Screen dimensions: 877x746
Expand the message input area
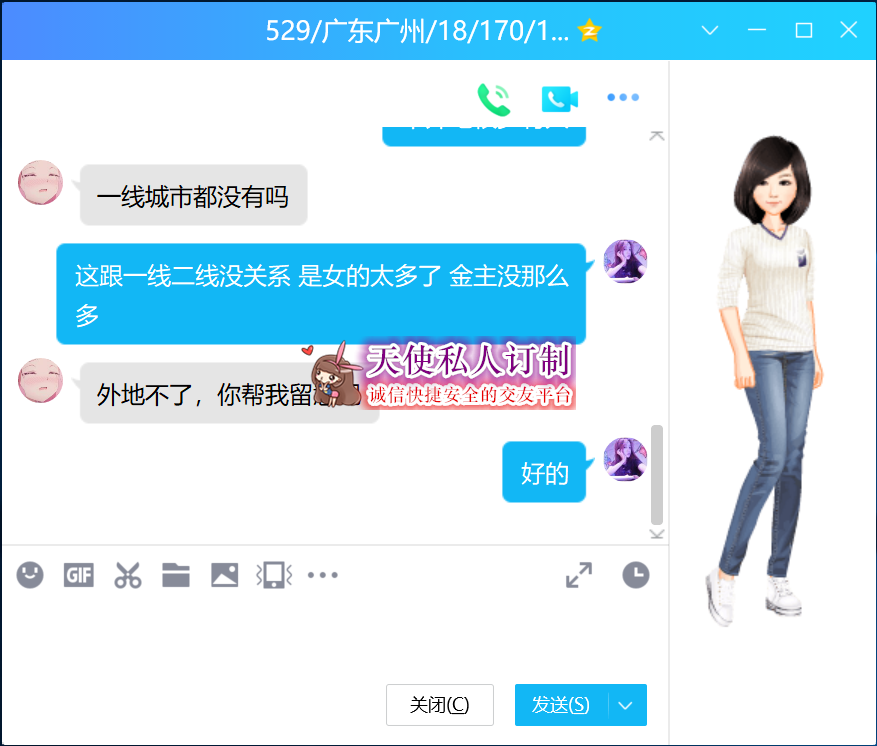pos(578,575)
